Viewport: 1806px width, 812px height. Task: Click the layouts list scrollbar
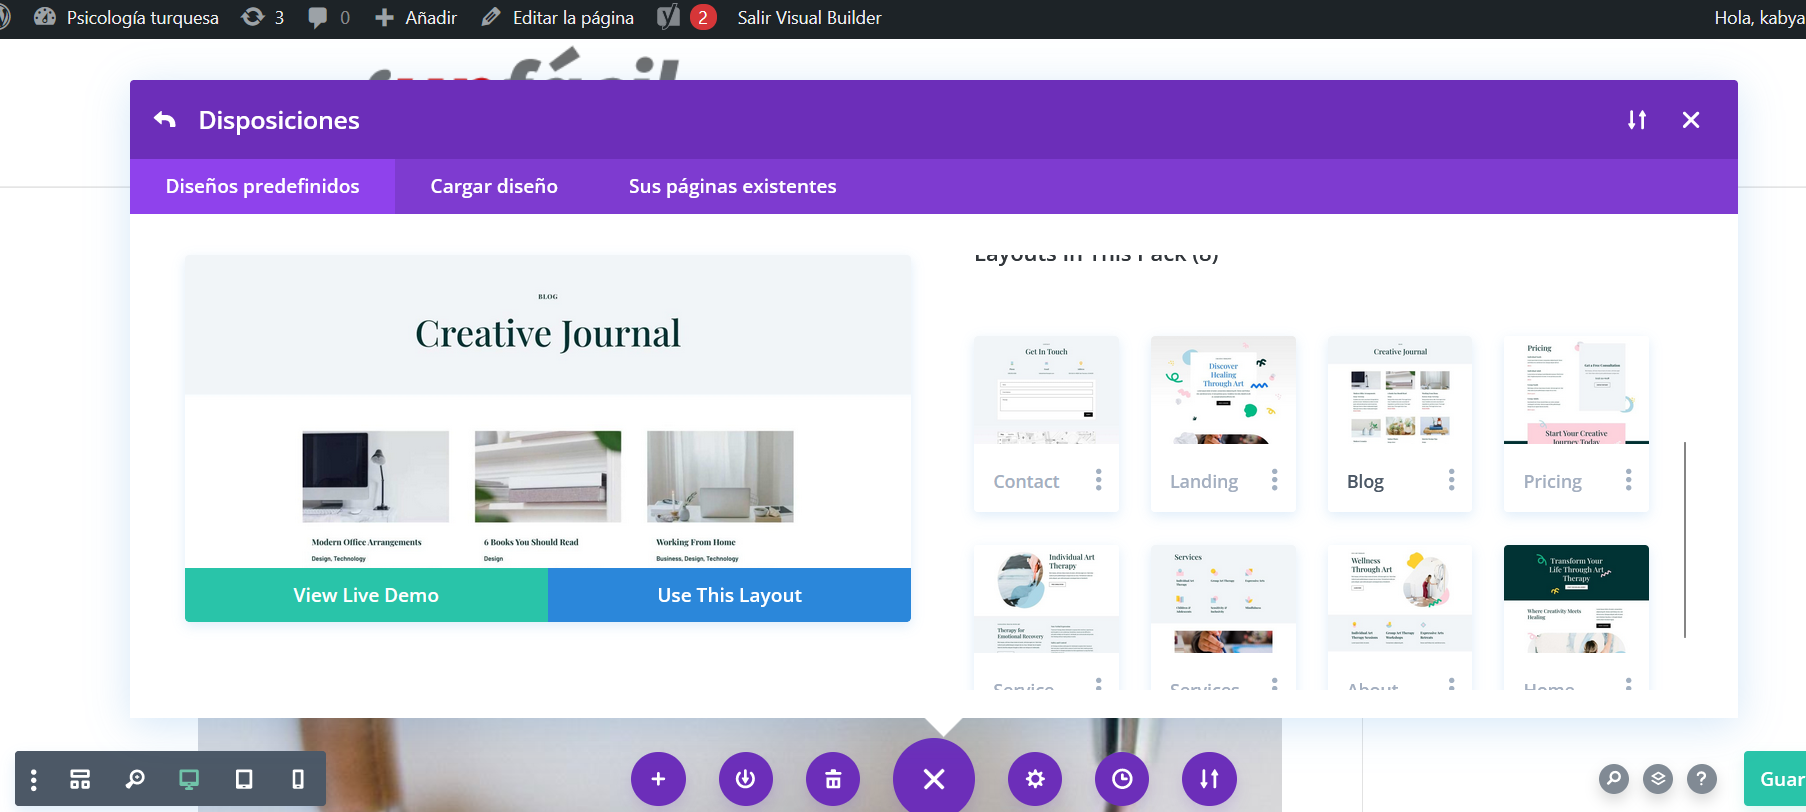click(1685, 540)
